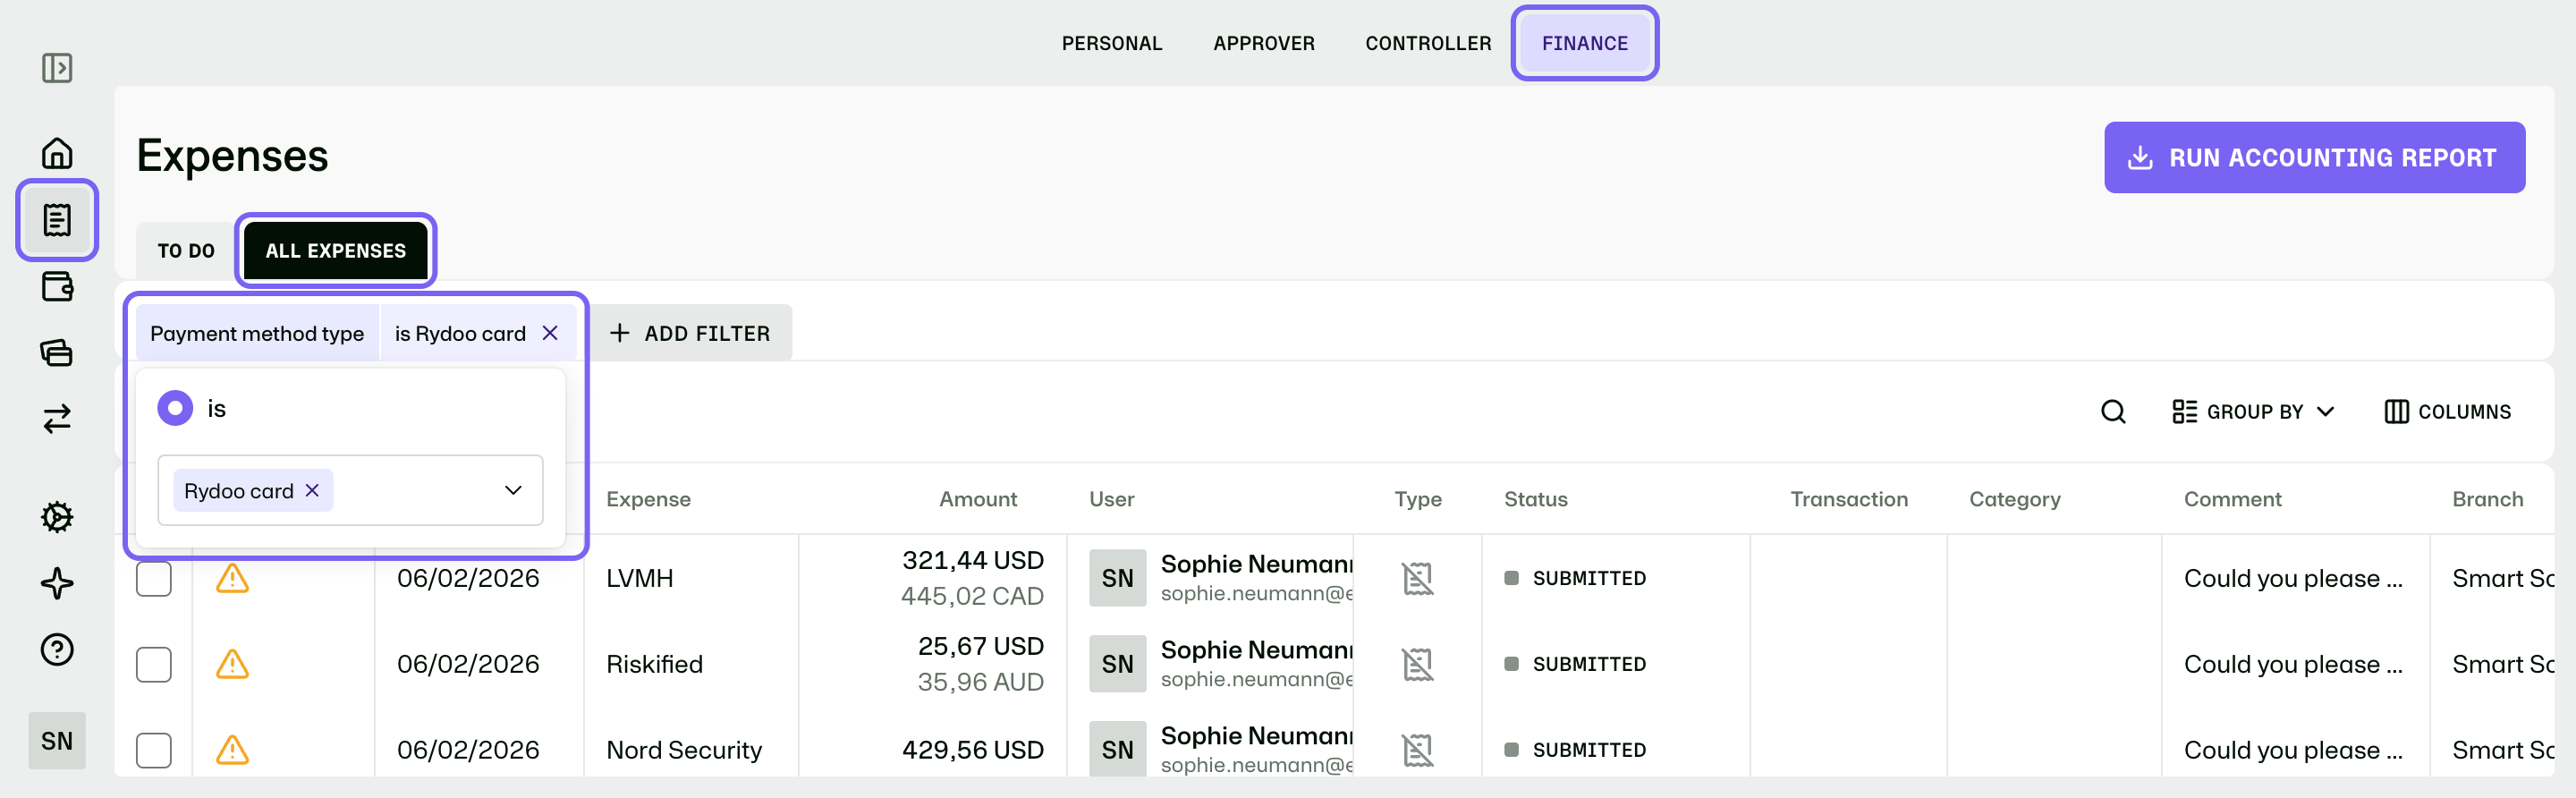2576x798 pixels.
Task: Click the Amount column header
Action: click(977, 499)
